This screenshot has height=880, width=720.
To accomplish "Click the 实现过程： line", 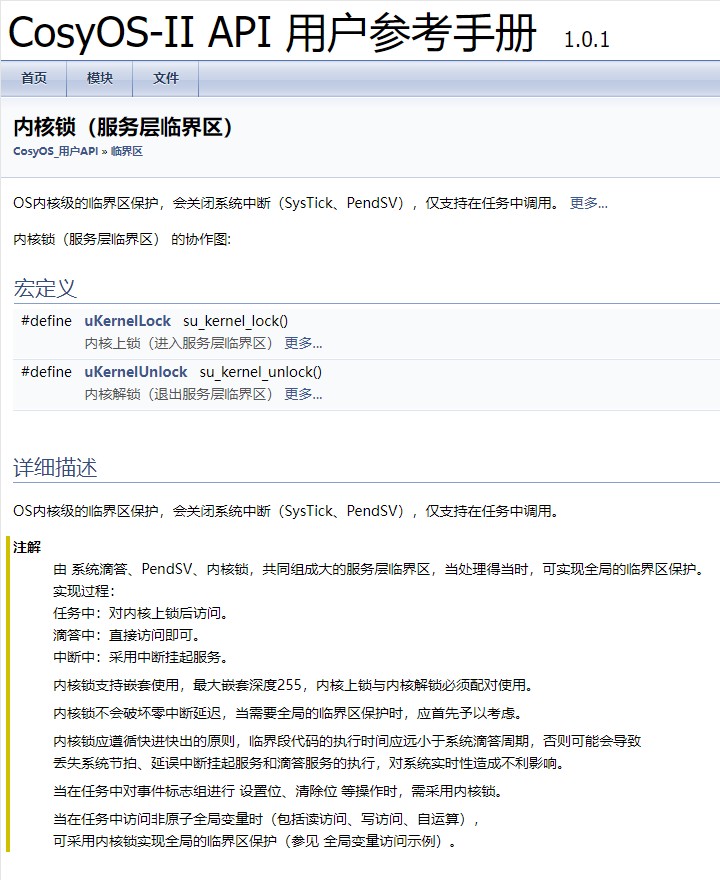I will pyautogui.click(x=84, y=591).
